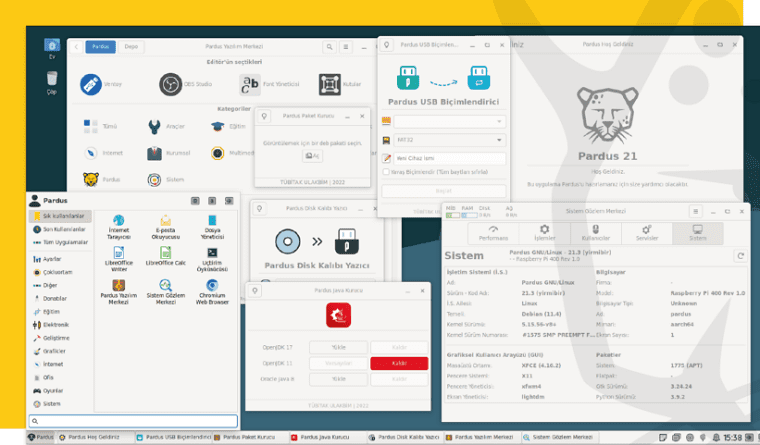The width and height of the screenshot is (760, 445).
Task: Click red Kaldır button for OpenJDK 11
Action: coord(399,364)
